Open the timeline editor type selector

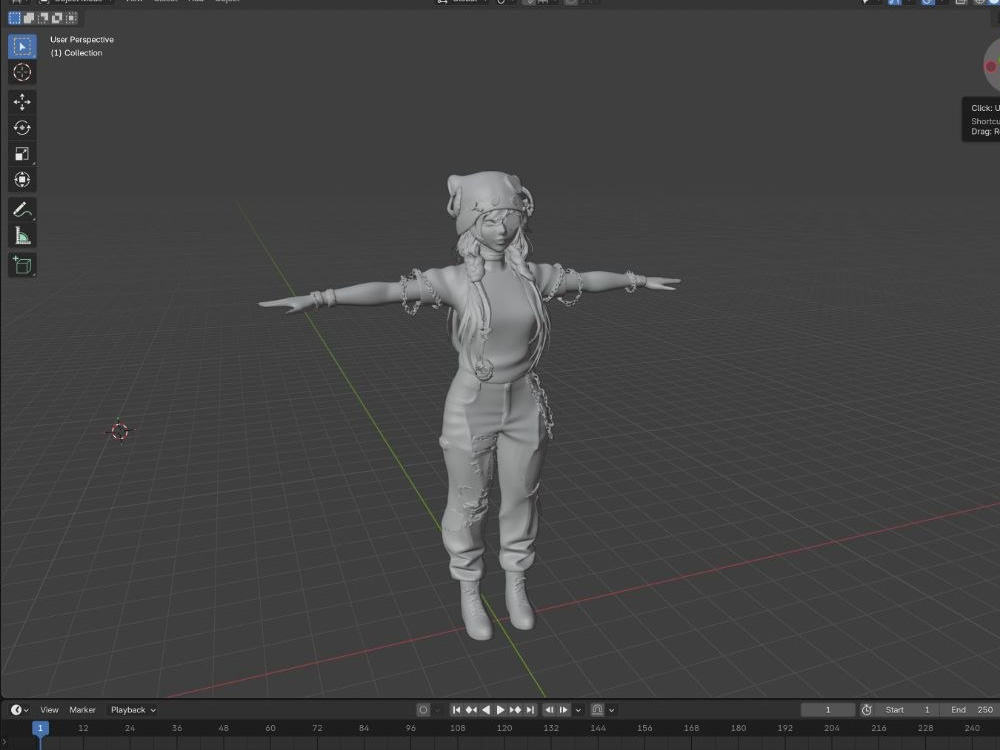pyautogui.click(x=19, y=710)
